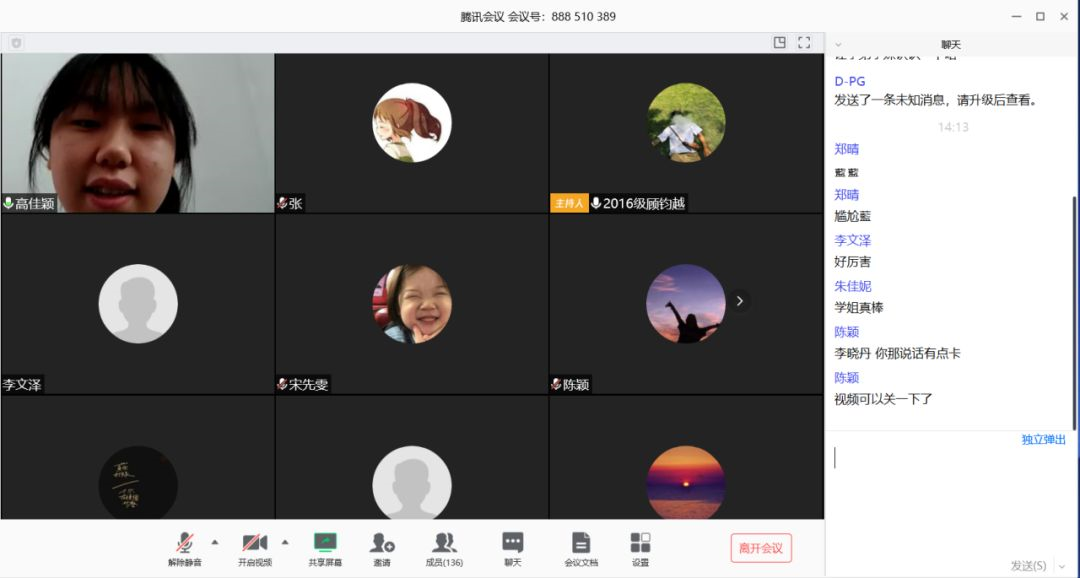Click the shield security icon at top left

click(16, 43)
